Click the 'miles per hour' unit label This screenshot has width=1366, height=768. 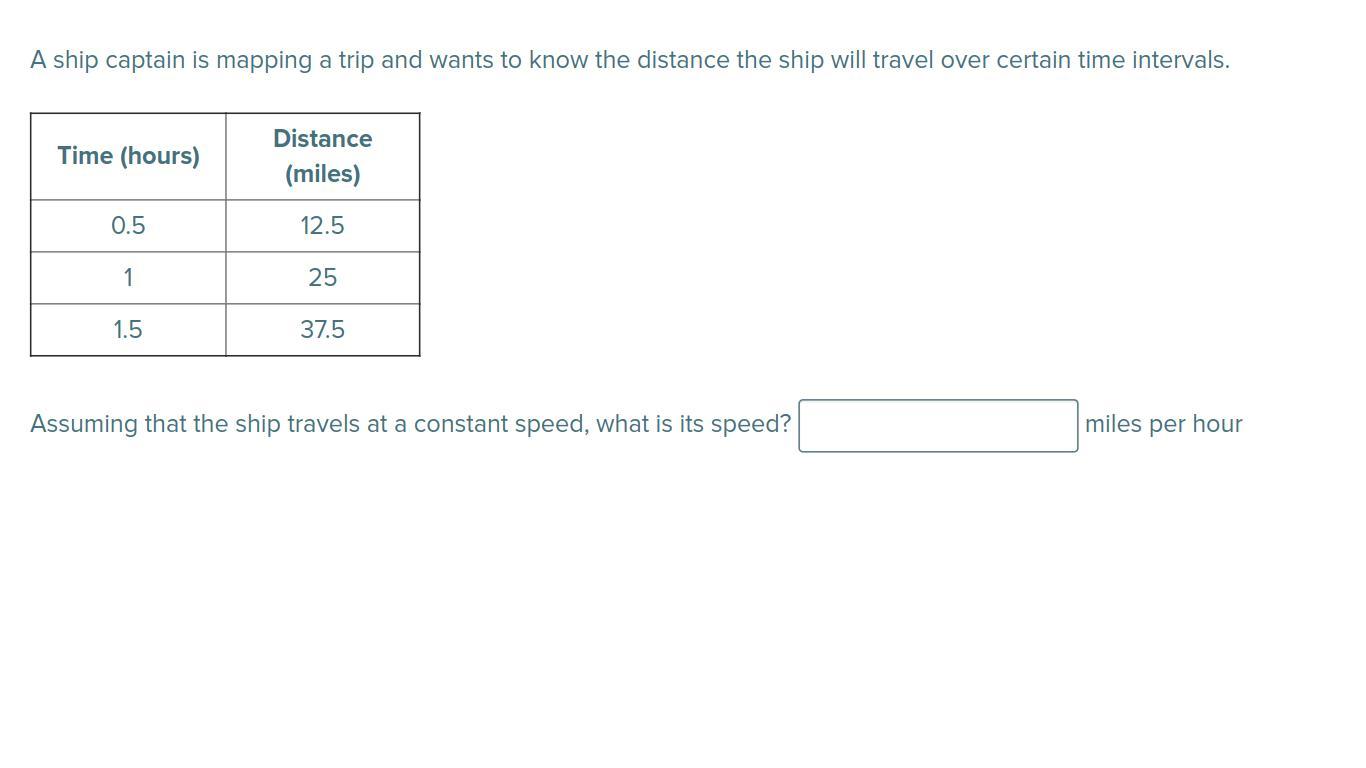(1164, 424)
